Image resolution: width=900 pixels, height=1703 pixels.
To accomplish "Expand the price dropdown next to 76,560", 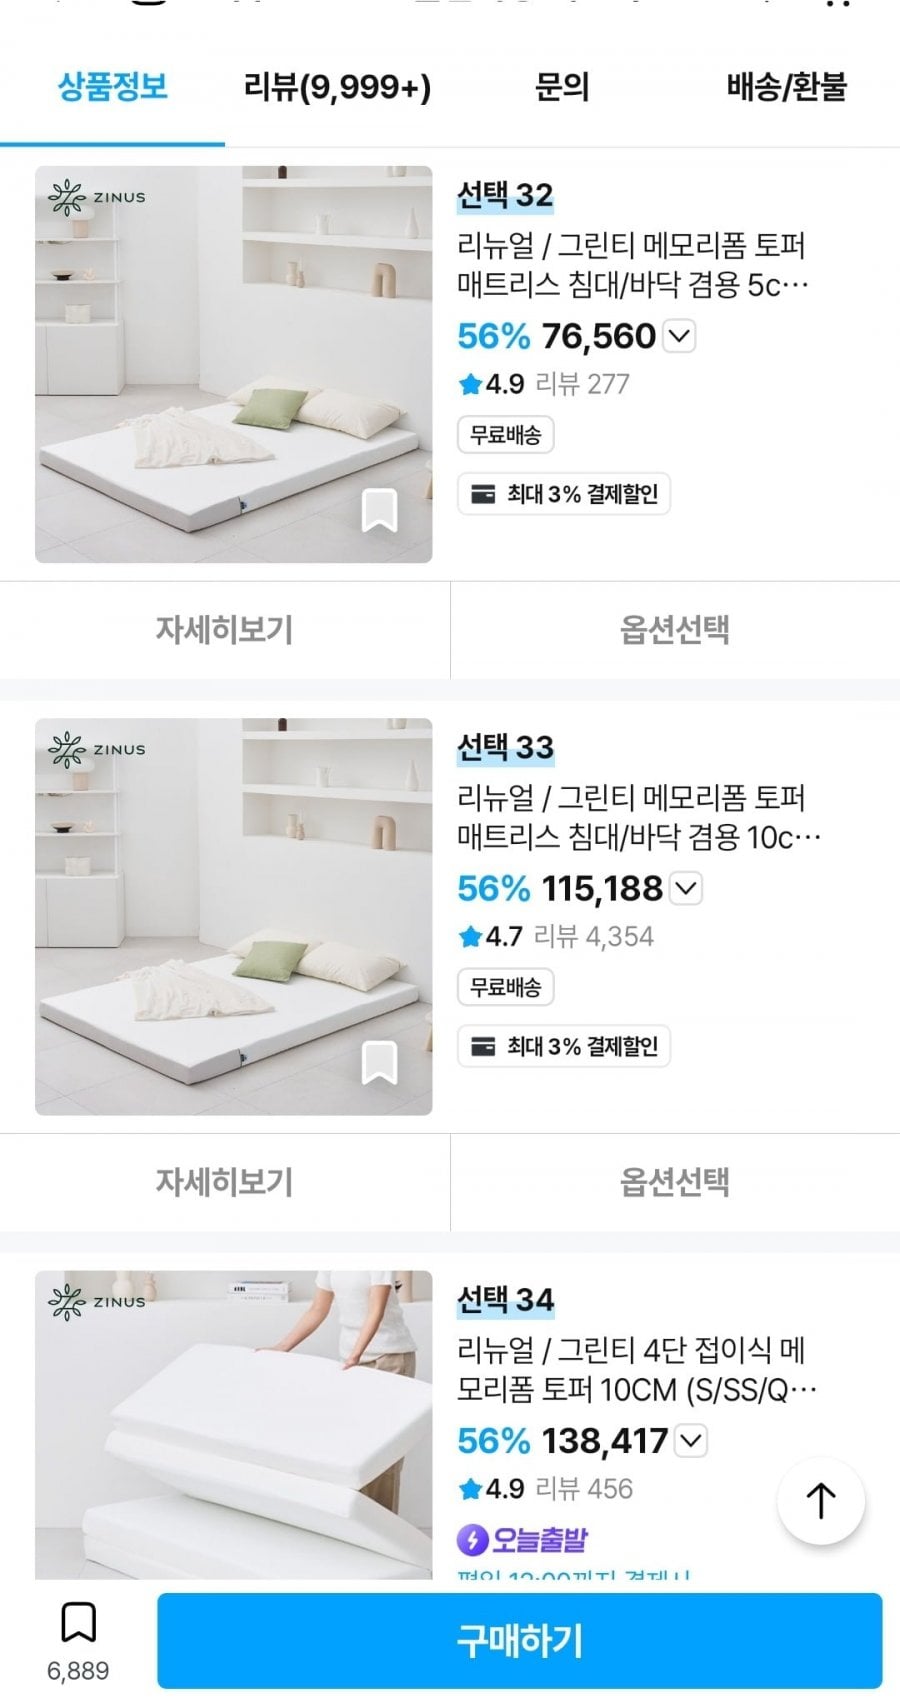I will click(680, 336).
